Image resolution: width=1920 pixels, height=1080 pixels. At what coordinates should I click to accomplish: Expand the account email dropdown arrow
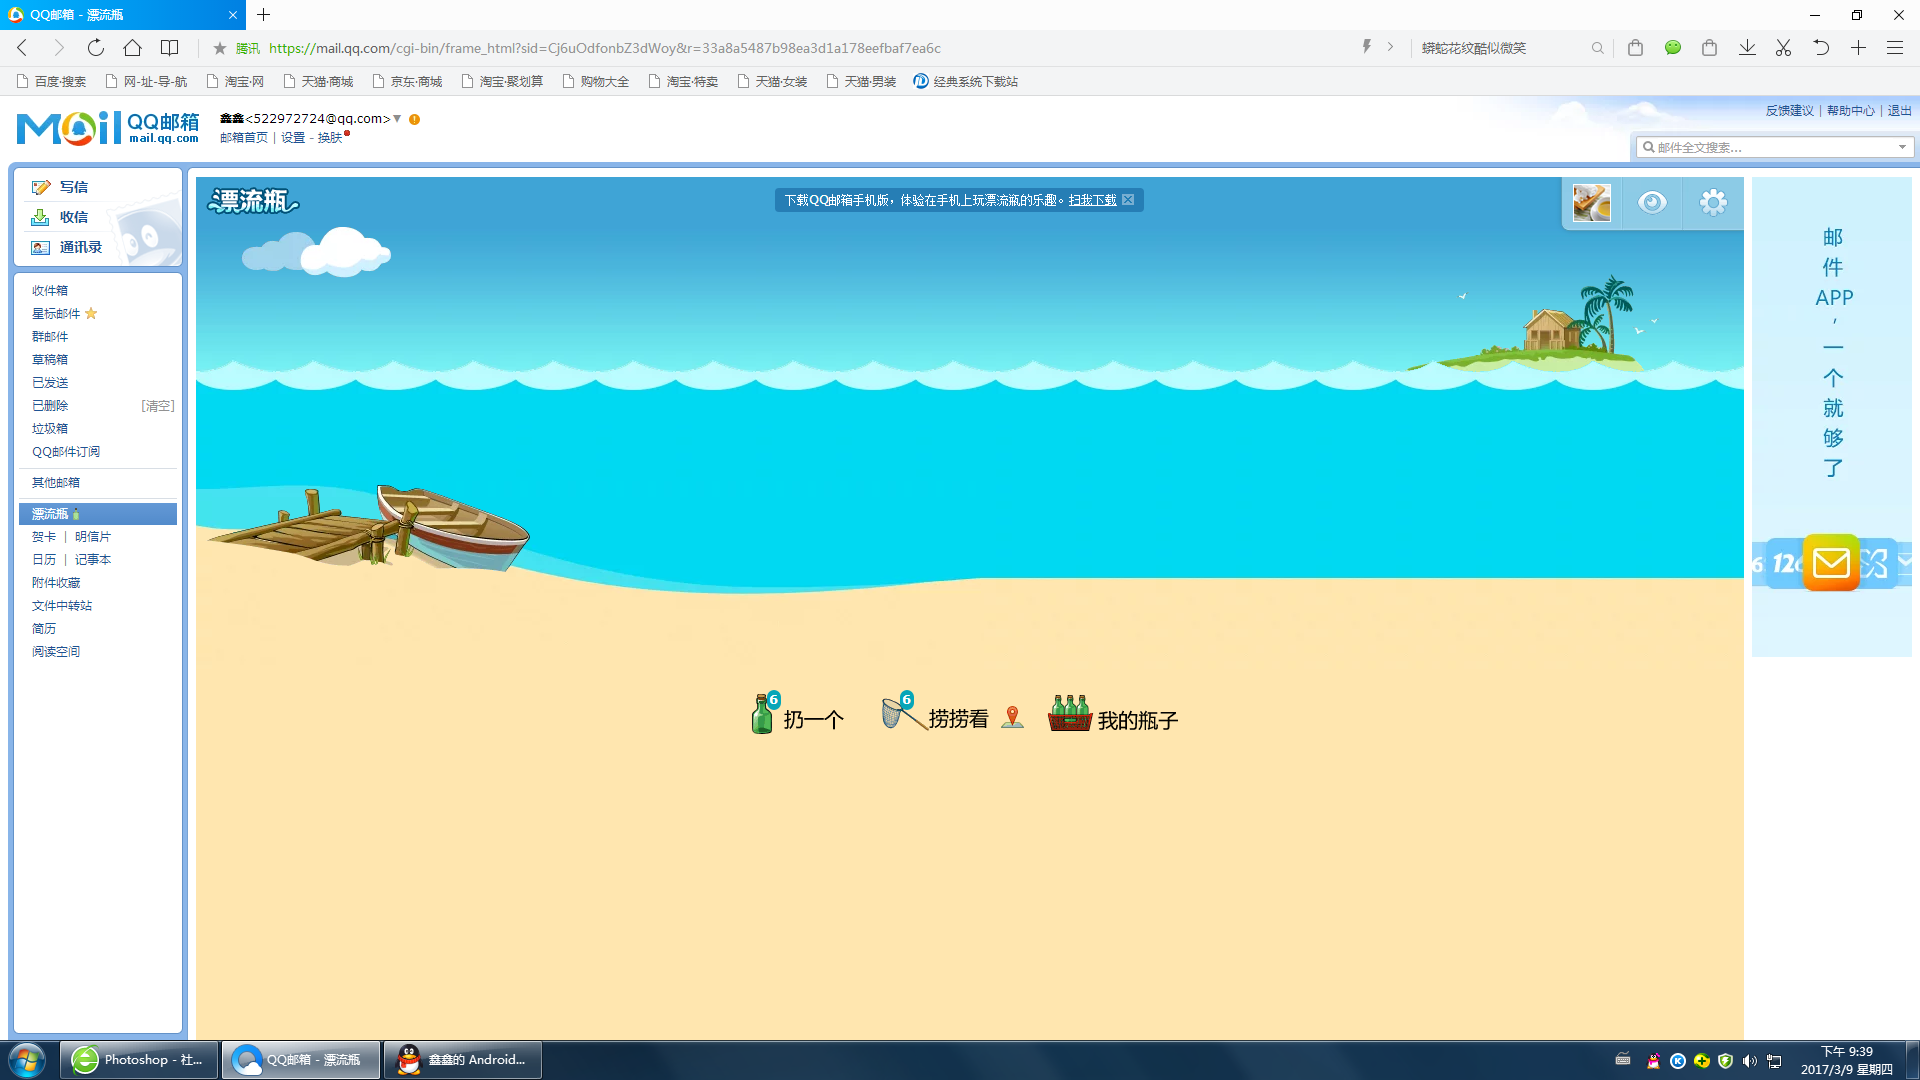(x=397, y=118)
